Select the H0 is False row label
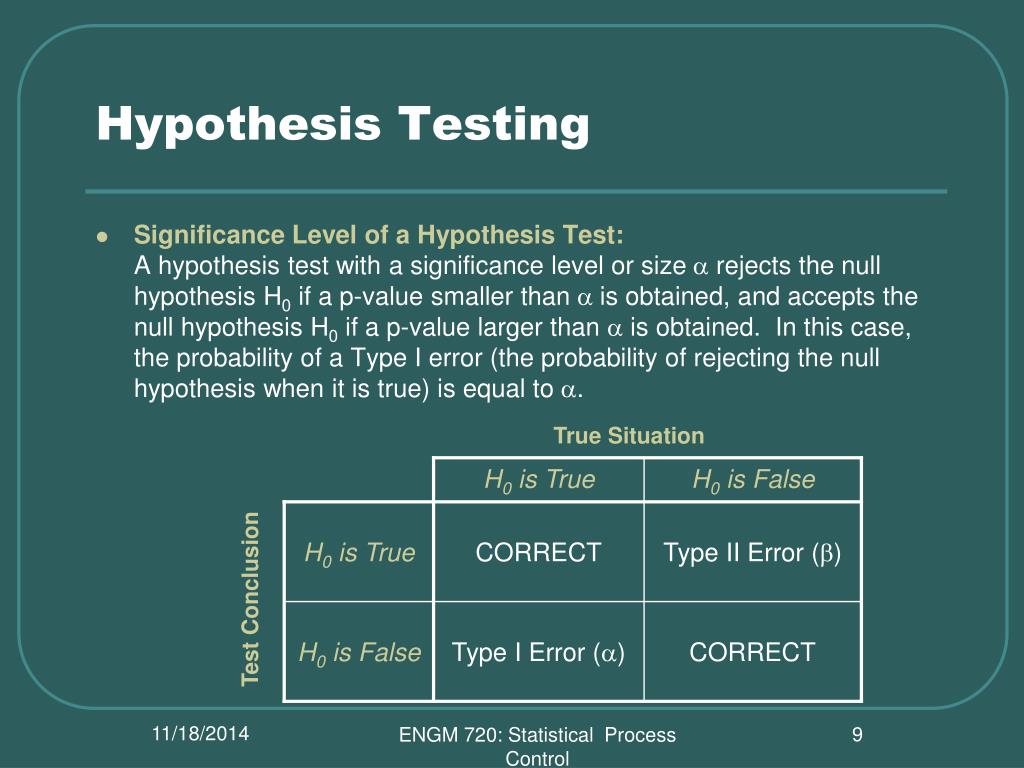The width and height of the screenshot is (1024, 768). click(360, 653)
